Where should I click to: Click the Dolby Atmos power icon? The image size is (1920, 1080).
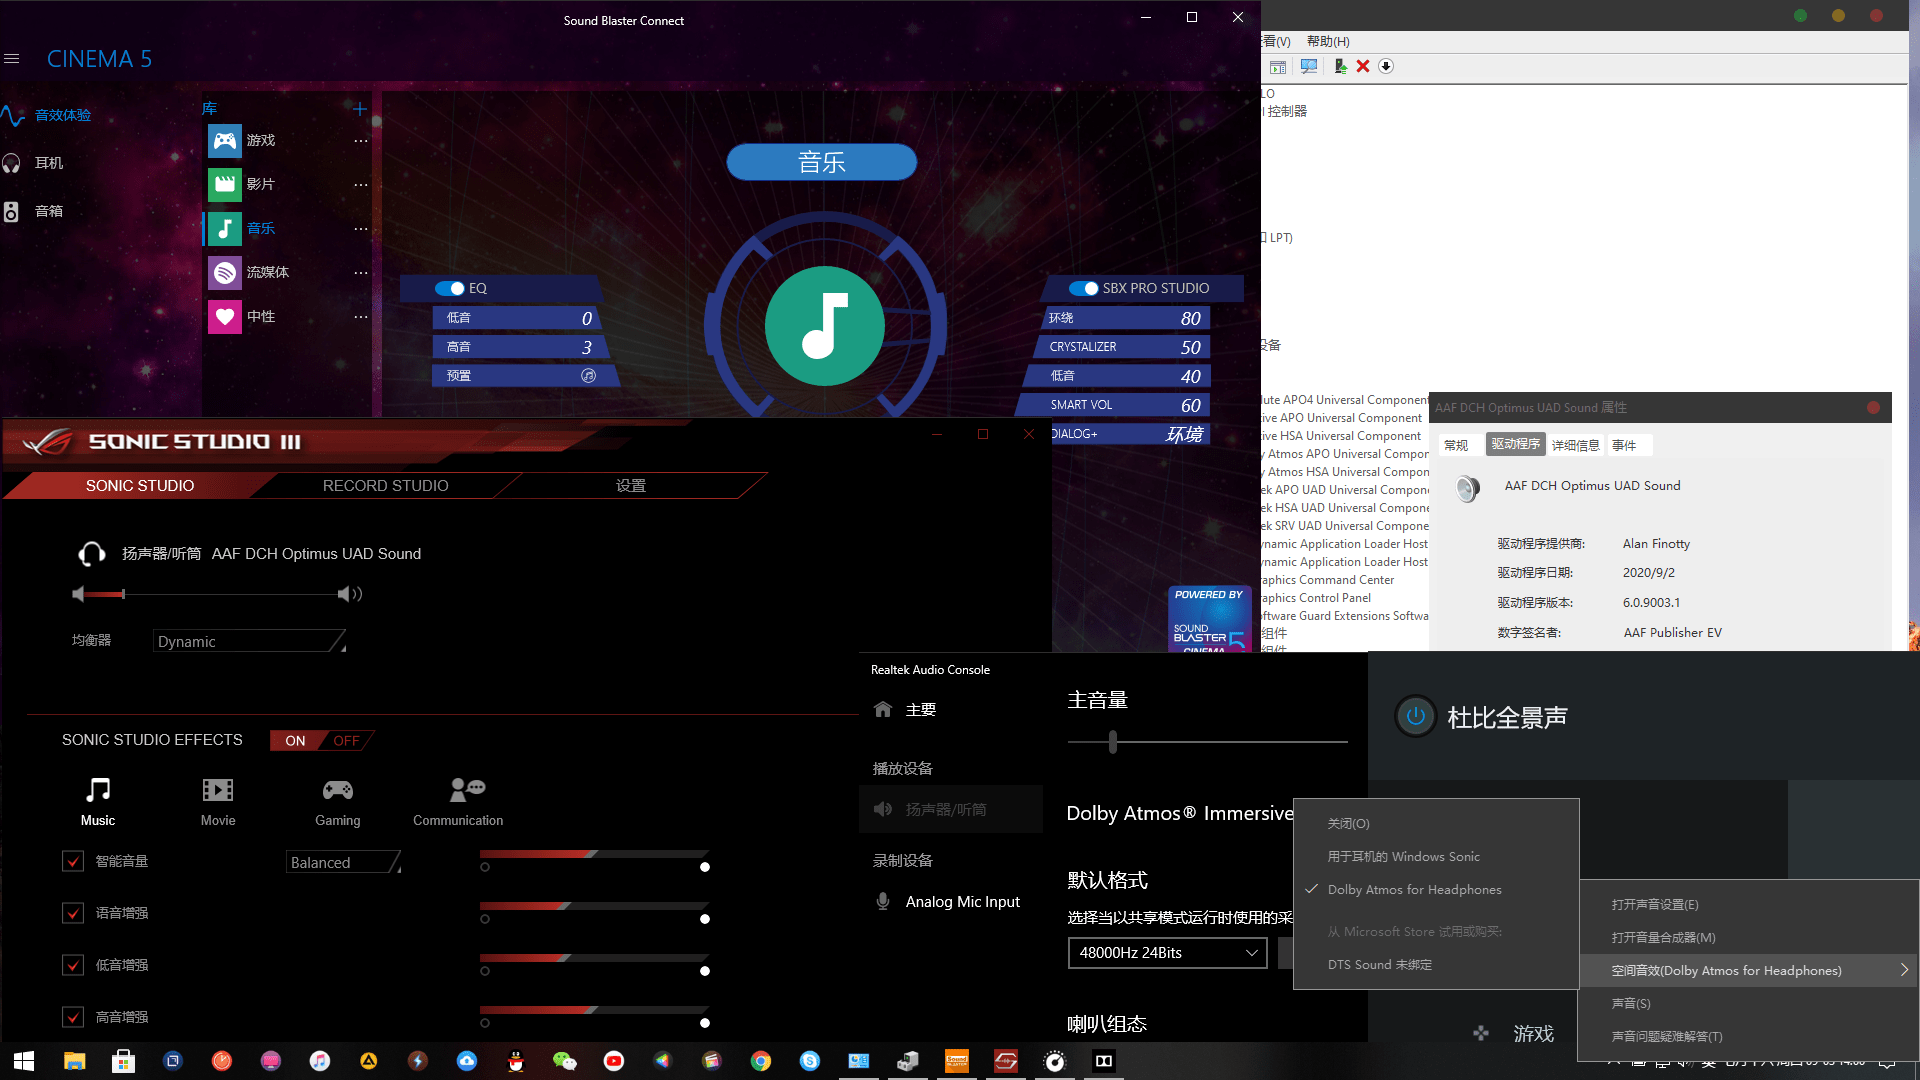(x=1416, y=716)
